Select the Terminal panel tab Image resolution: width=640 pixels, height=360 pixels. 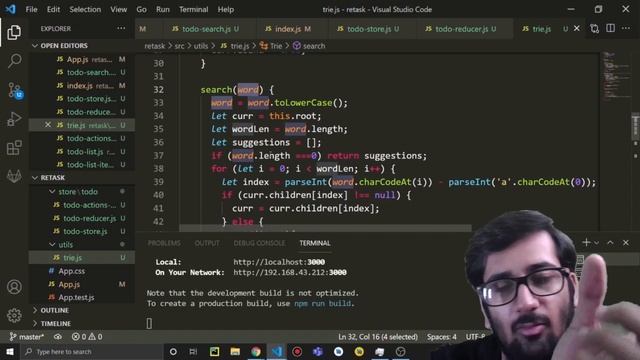[315, 243]
